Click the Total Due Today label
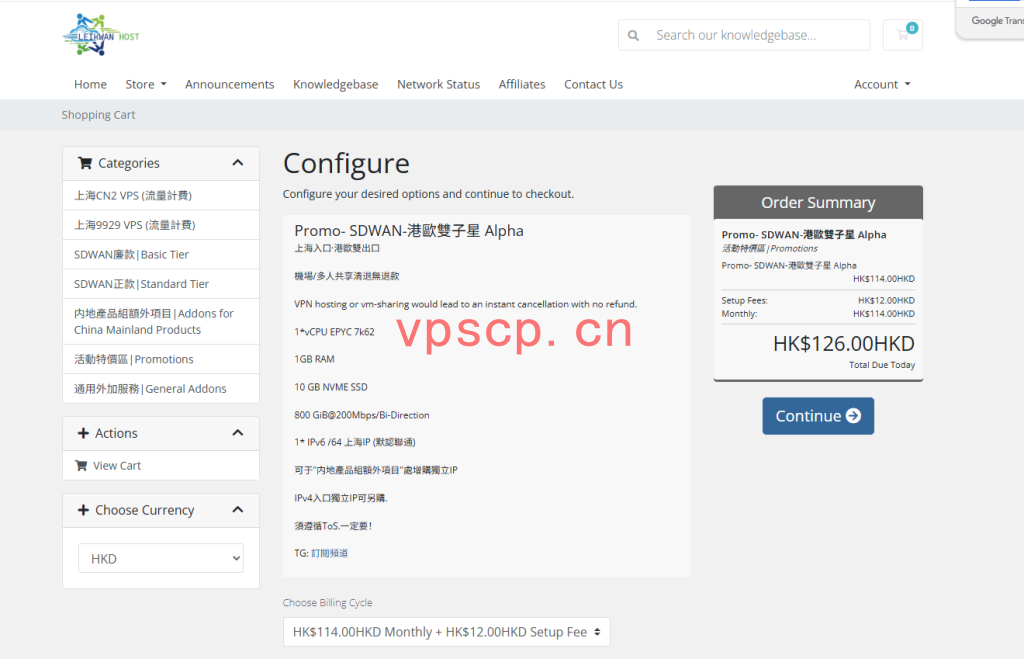1024x659 pixels. pyautogui.click(x=882, y=365)
